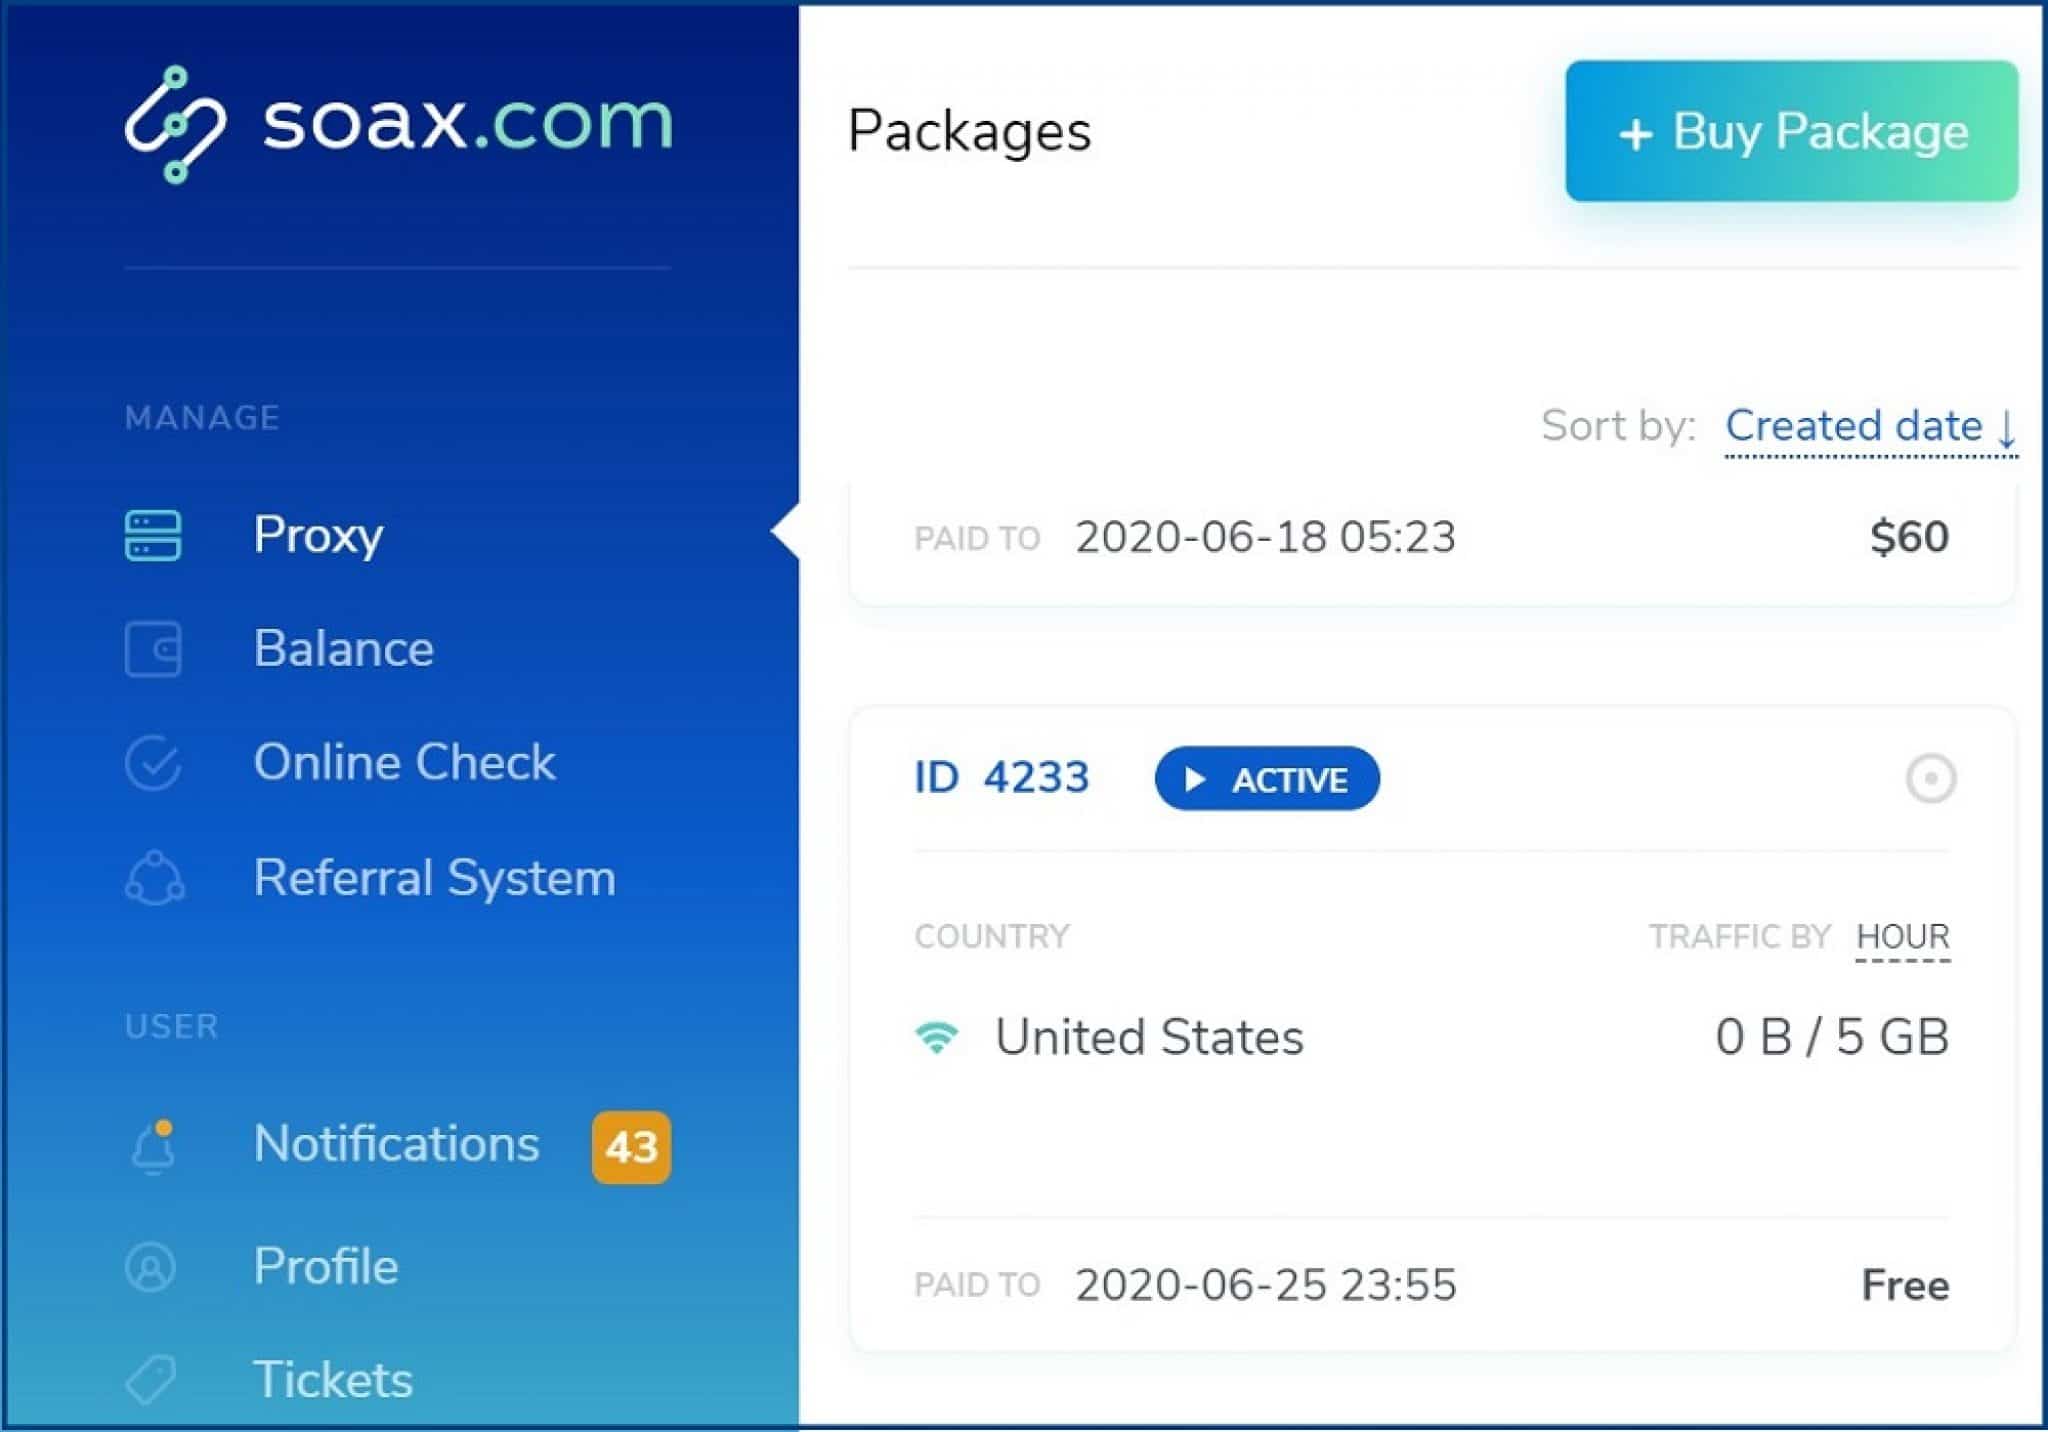Click the TRAFFIC BY label
Image resolution: width=2048 pixels, height=1432 pixels.
pyautogui.click(x=1739, y=937)
